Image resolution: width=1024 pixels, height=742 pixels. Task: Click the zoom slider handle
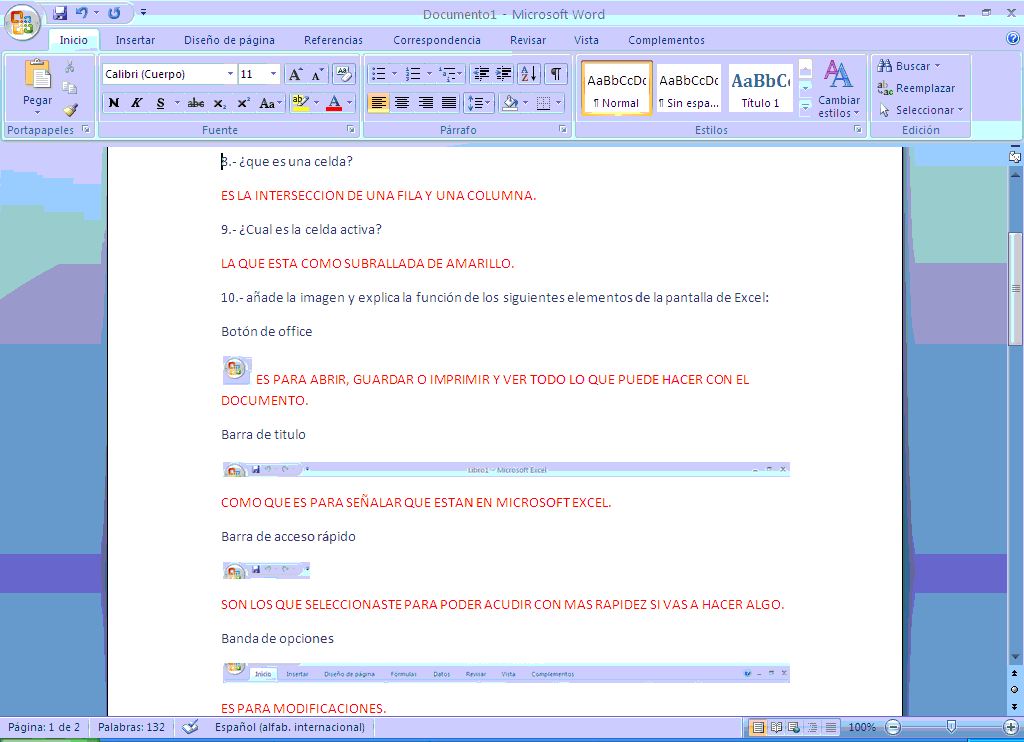[952, 727]
